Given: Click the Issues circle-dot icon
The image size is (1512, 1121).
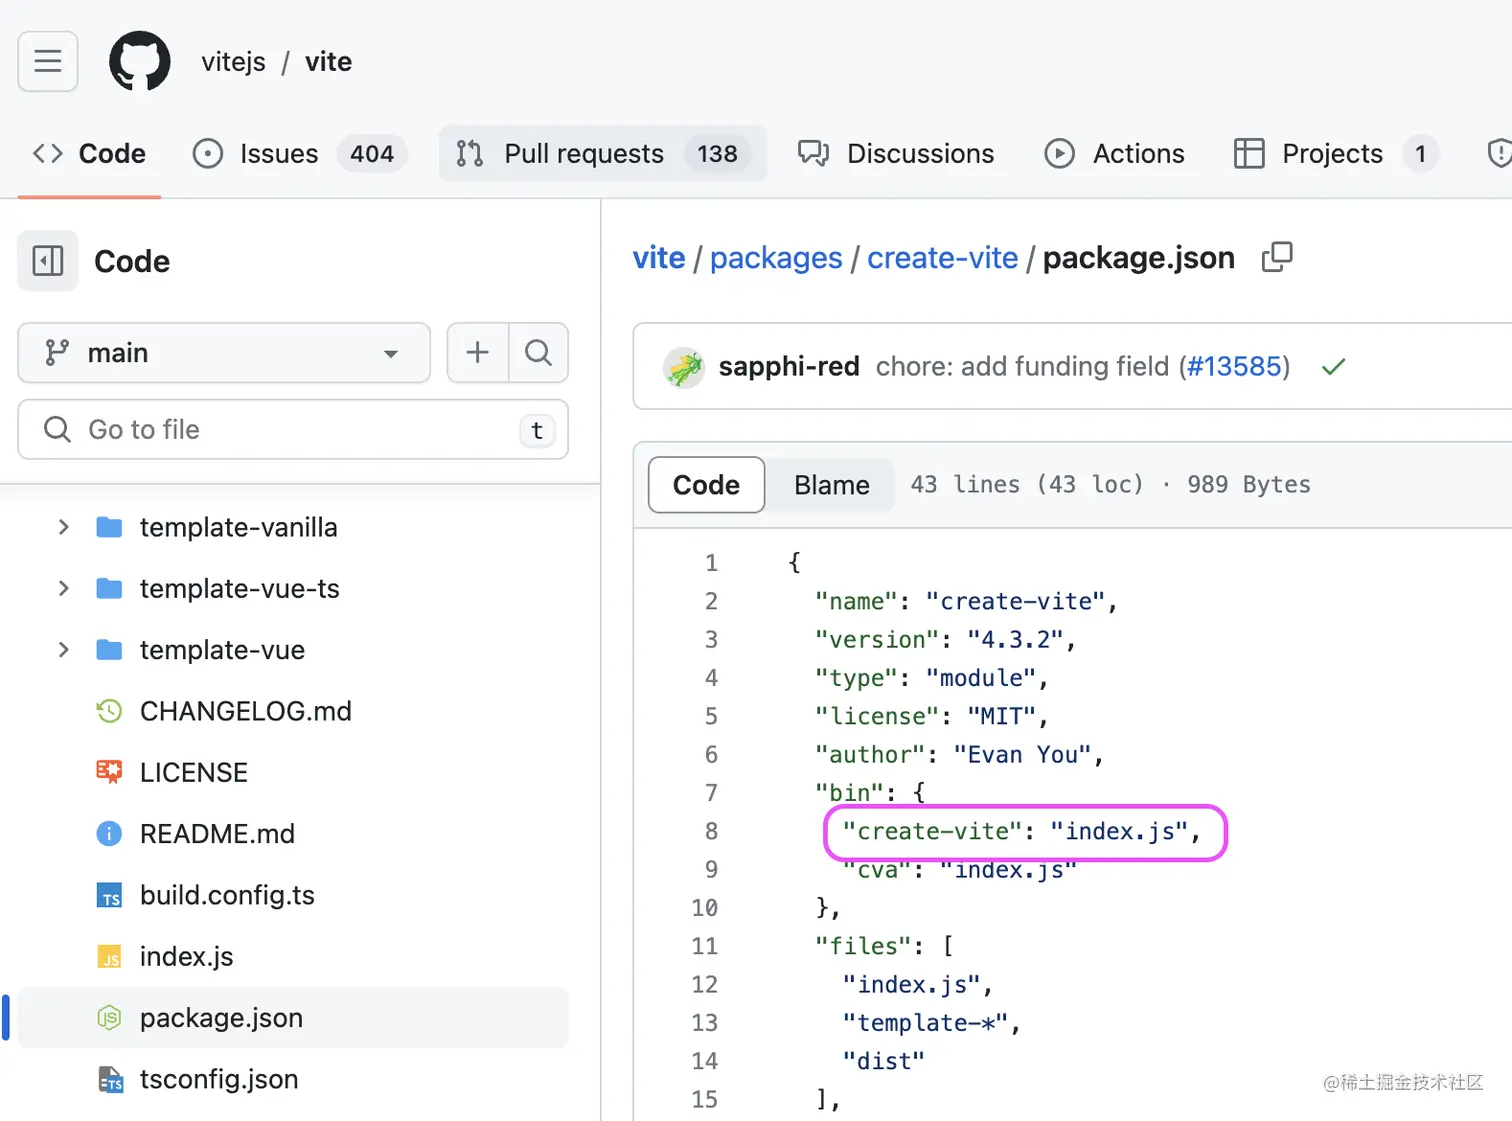Looking at the screenshot, I should pyautogui.click(x=207, y=153).
